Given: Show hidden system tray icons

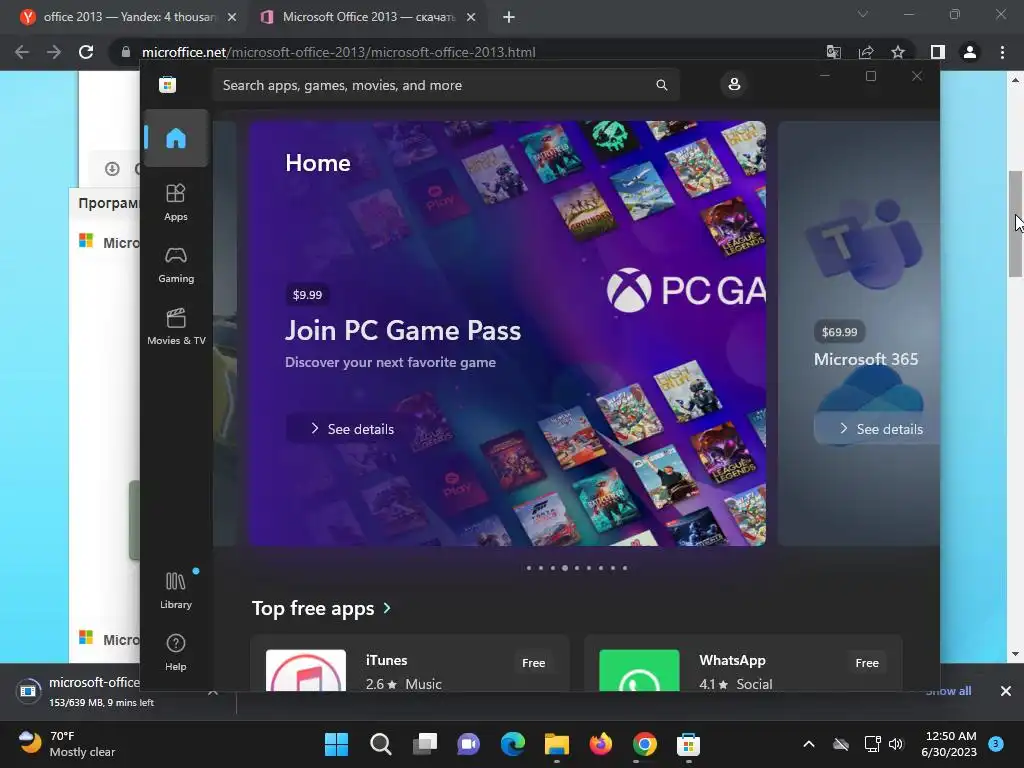Looking at the screenshot, I should (808, 744).
